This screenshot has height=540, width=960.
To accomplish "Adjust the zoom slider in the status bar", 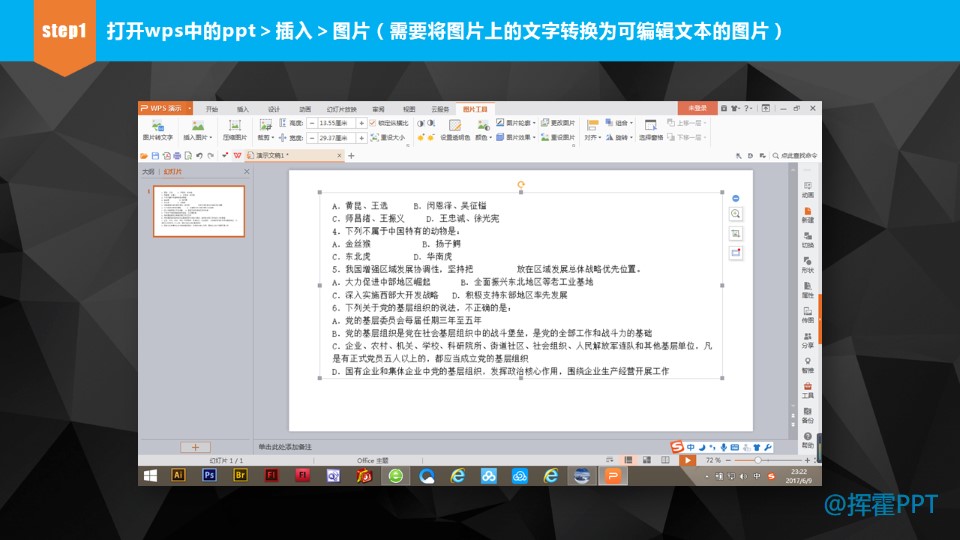I will click(757, 460).
